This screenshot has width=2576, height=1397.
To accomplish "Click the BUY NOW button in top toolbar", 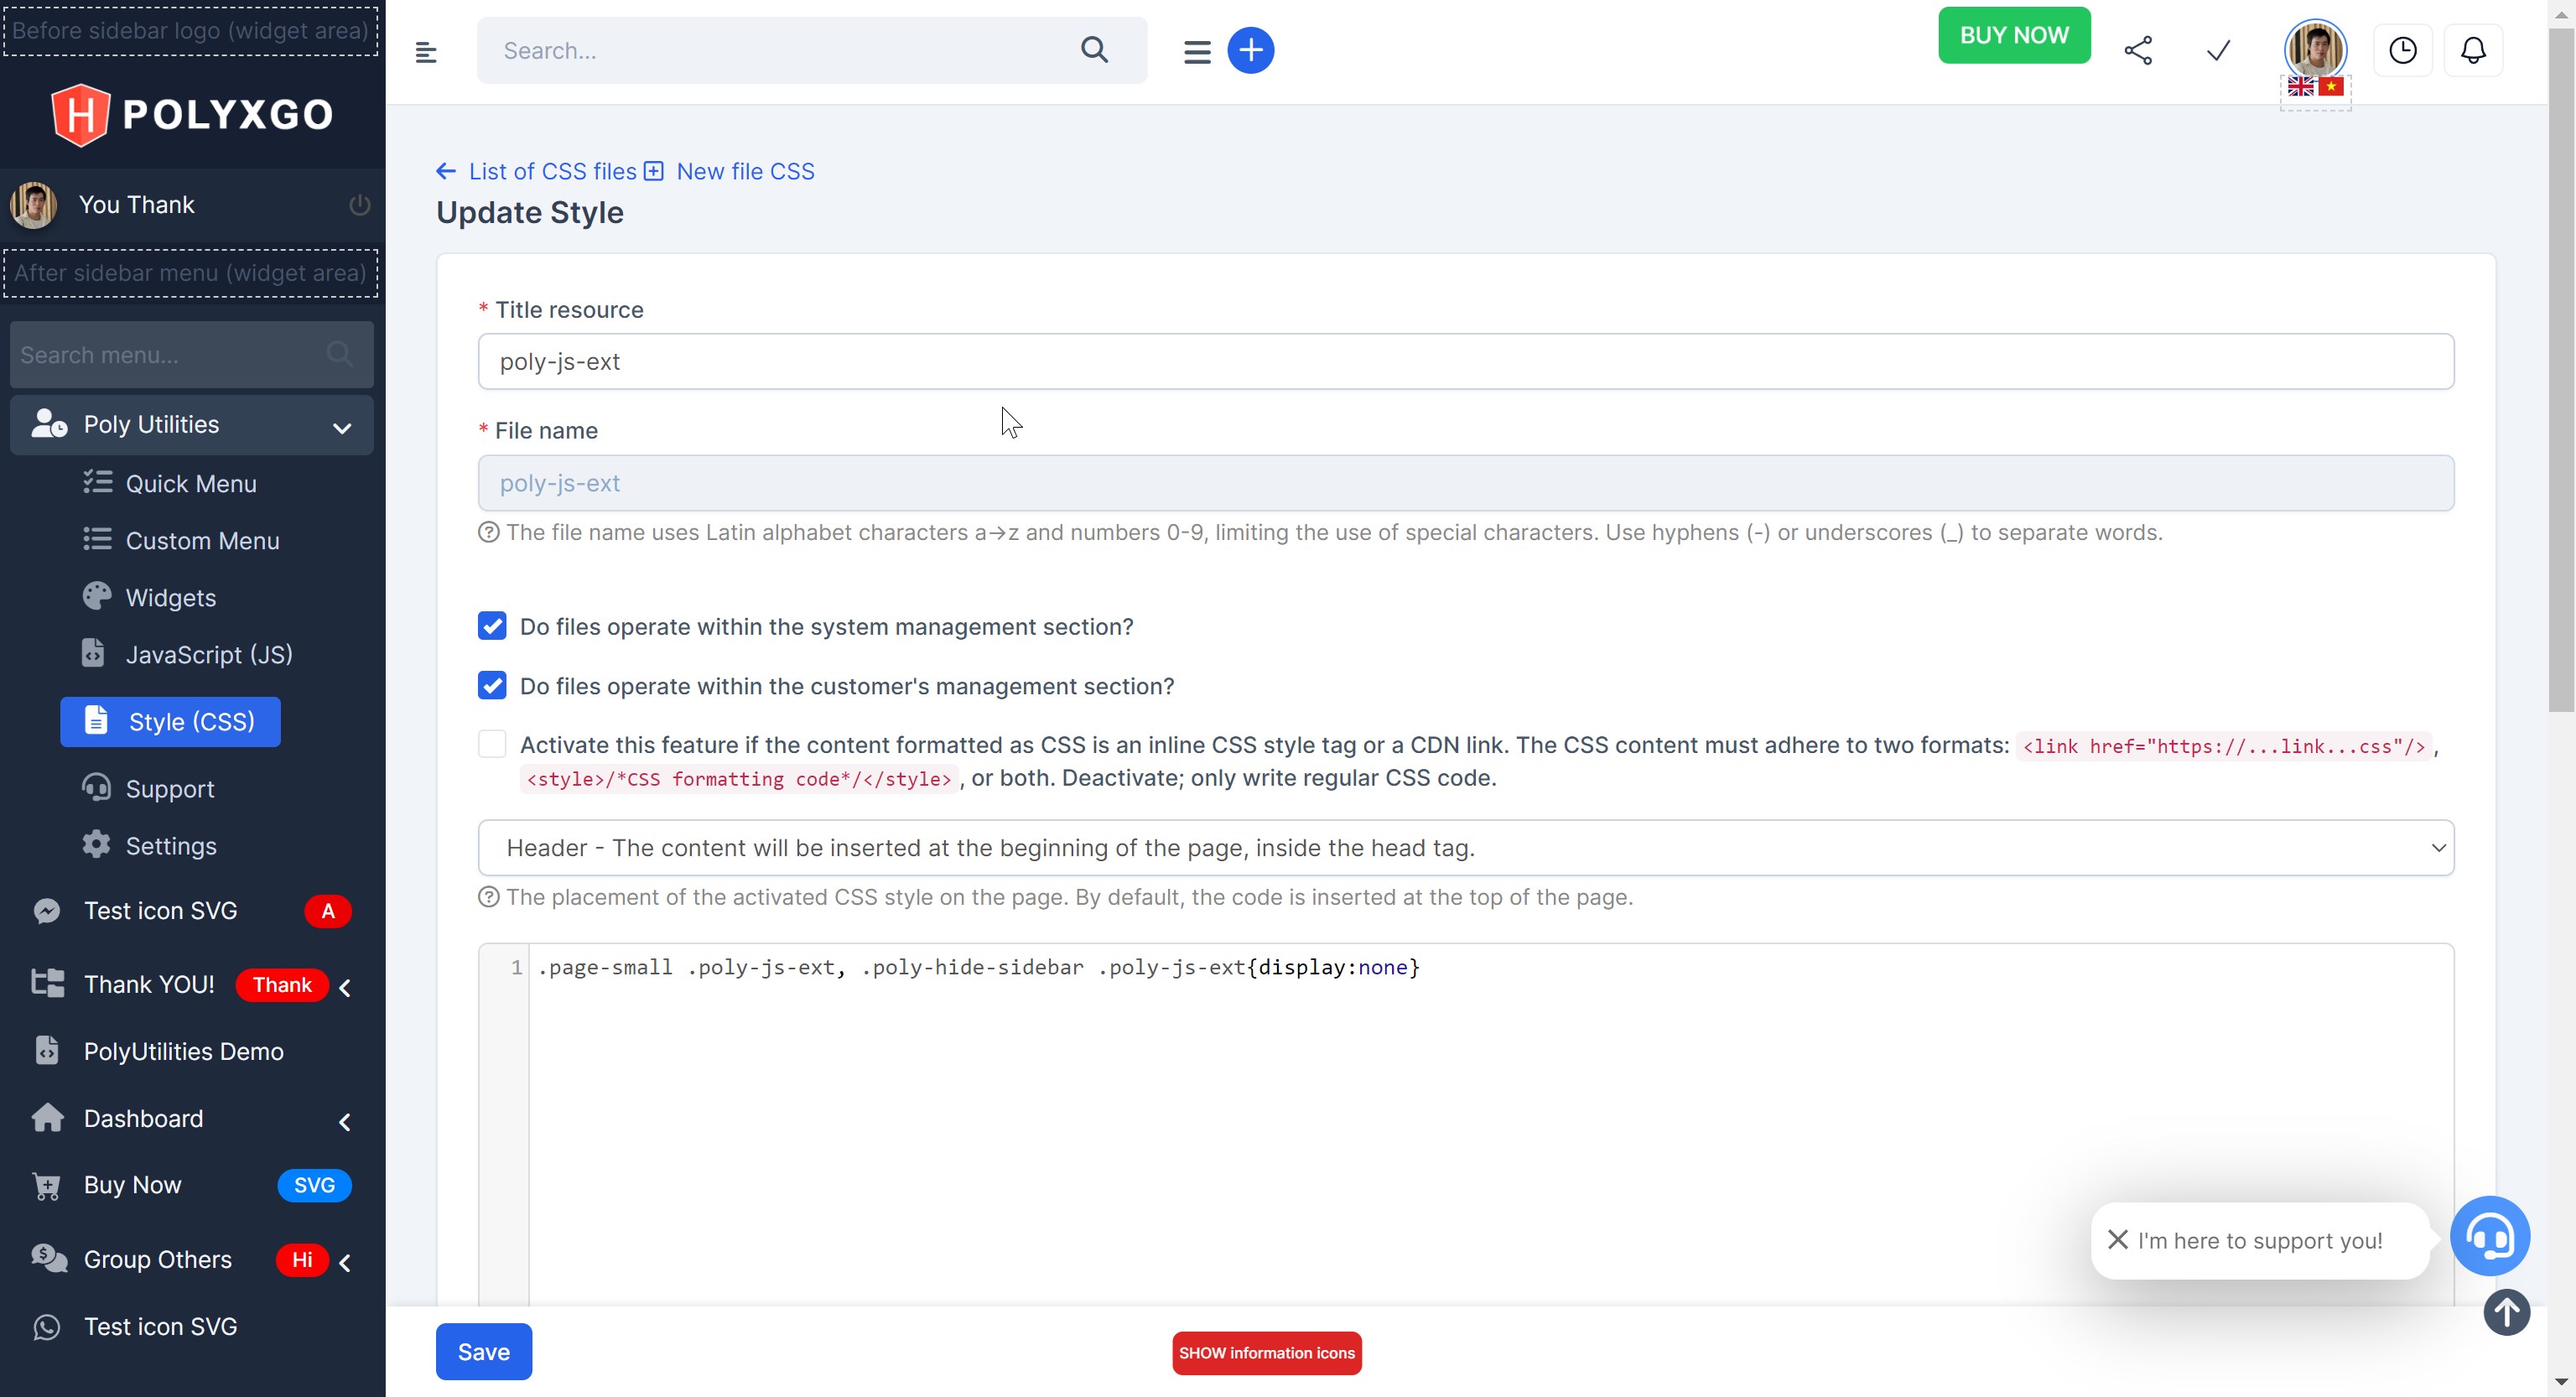I will pos(2013,33).
